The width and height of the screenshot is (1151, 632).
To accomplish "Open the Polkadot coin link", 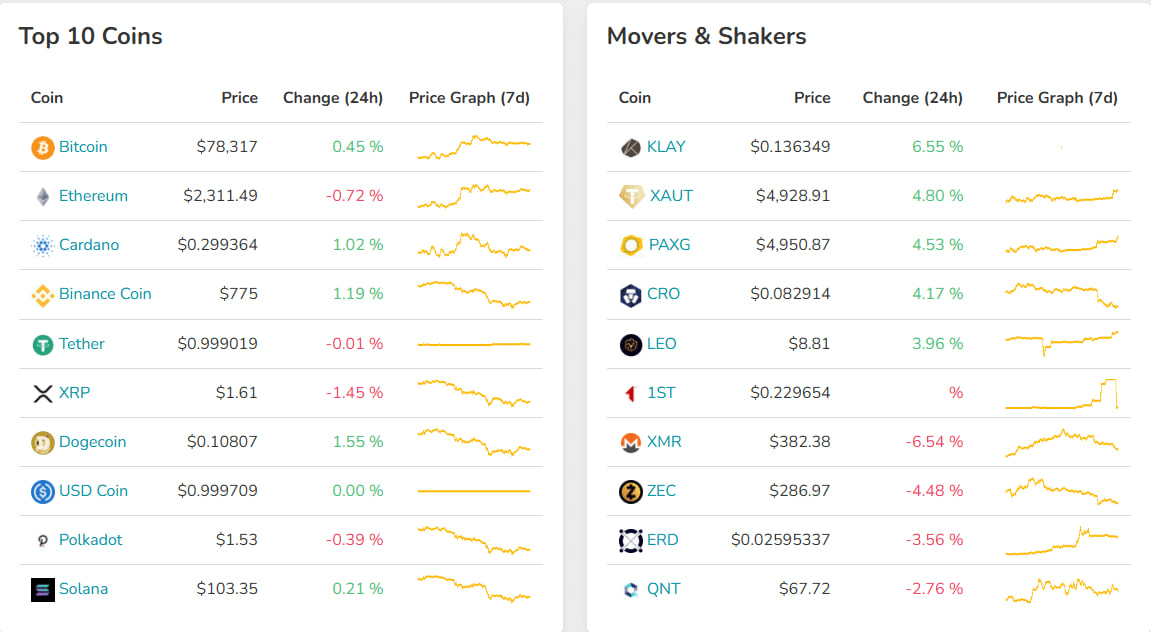I will tap(90, 540).
